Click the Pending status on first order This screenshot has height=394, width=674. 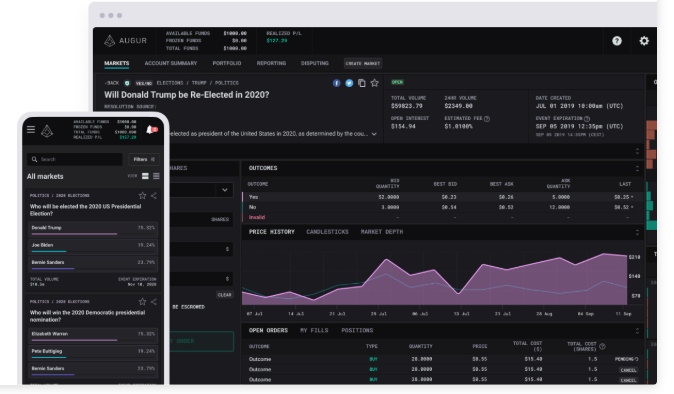point(626,359)
